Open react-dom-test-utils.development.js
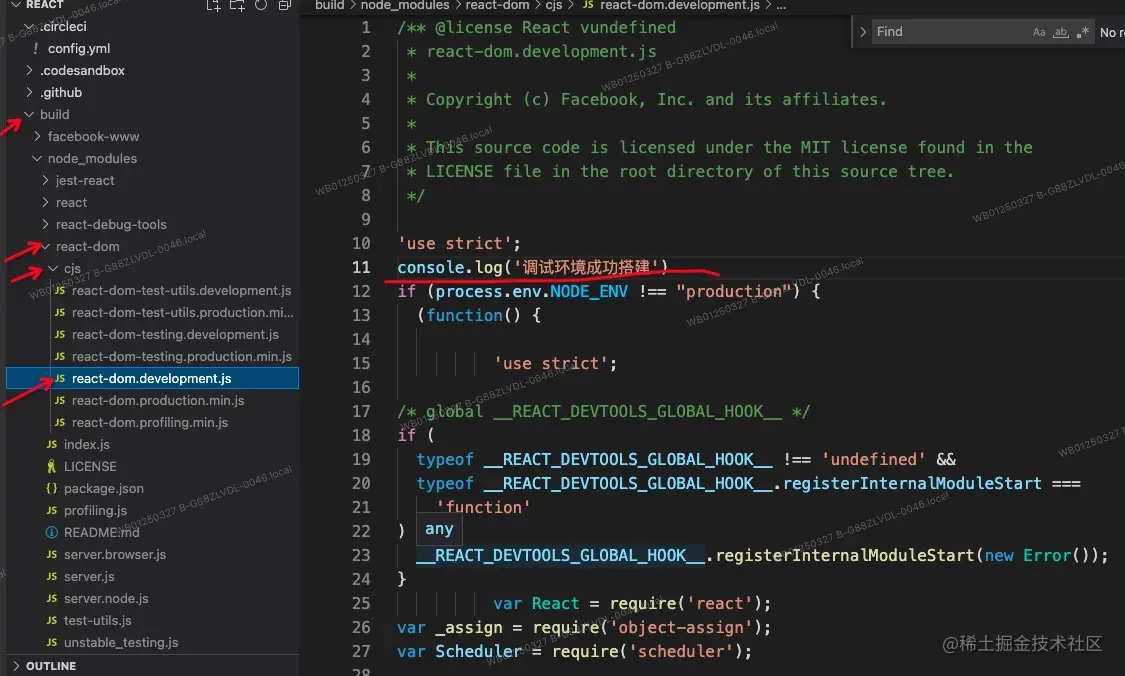 click(182, 291)
